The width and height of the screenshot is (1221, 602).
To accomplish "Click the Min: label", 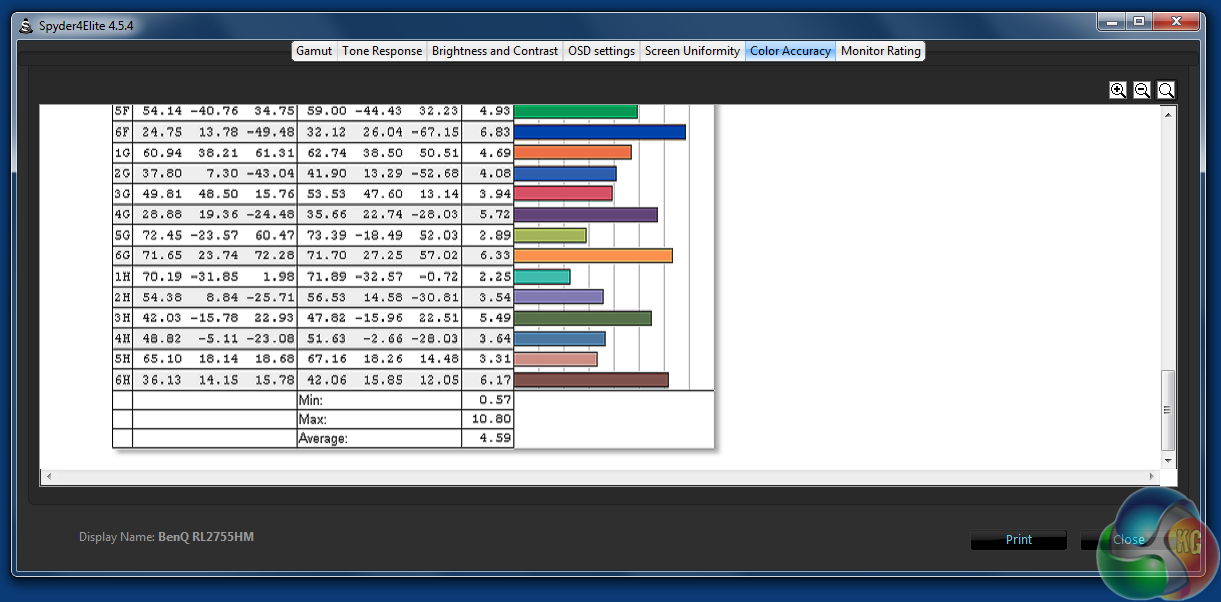I will coord(310,399).
